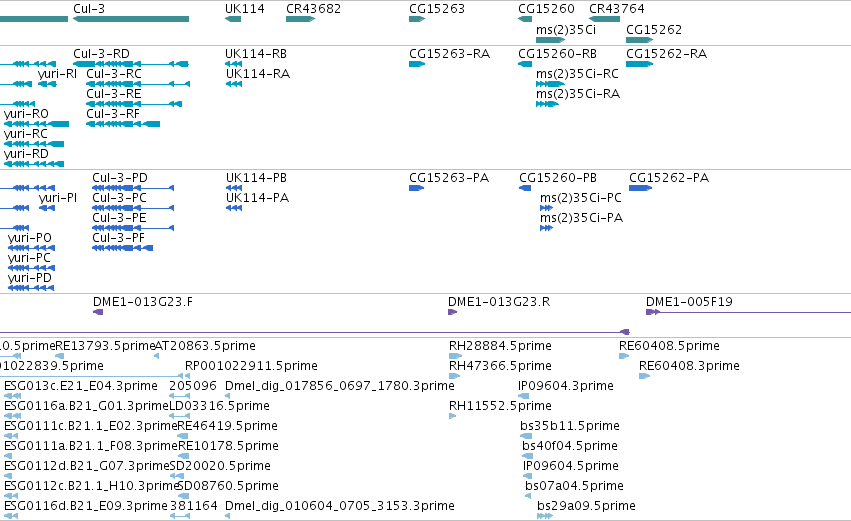Select transcript ms(2)35Ci-RC
The image size is (851, 521).
[577, 74]
